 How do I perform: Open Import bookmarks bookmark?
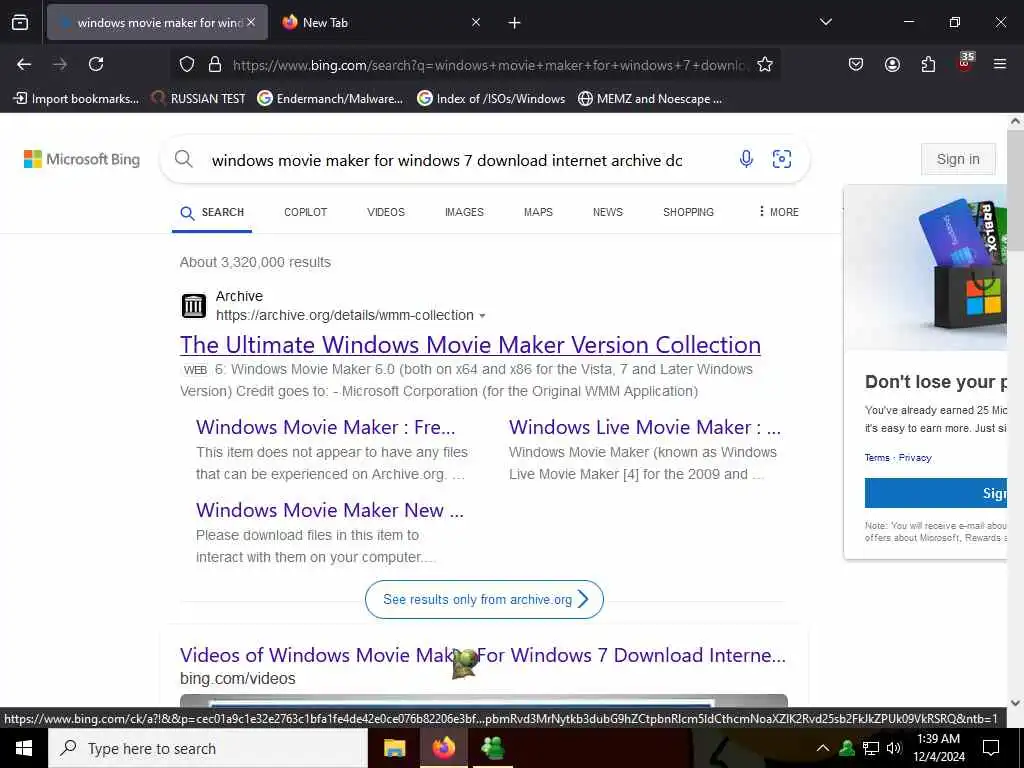(76, 99)
